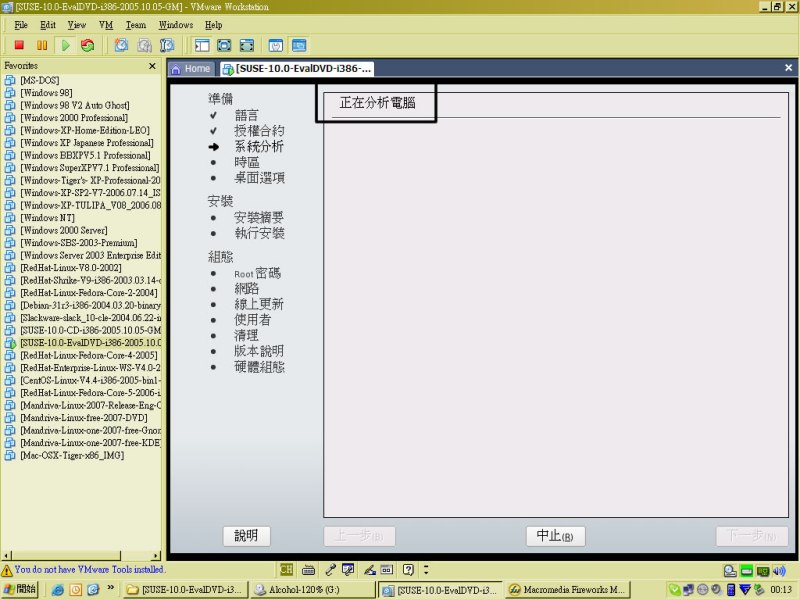Click the system tray clock 00:13
The height and width of the screenshot is (600, 800).
781,590
